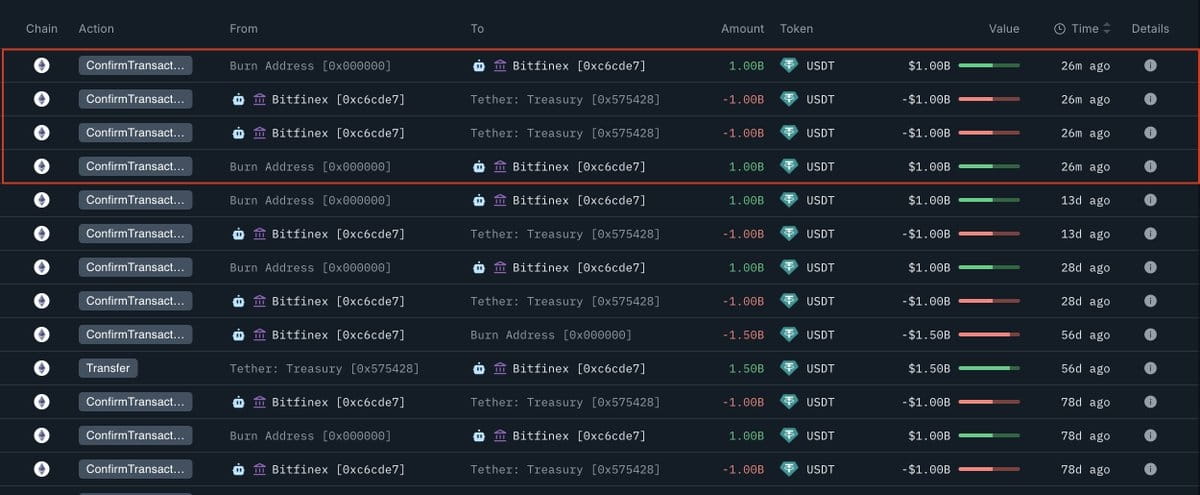Screen dimensions: 1200x495
Task: Sort by Time using the header arrows
Action: (x=1107, y=29)
